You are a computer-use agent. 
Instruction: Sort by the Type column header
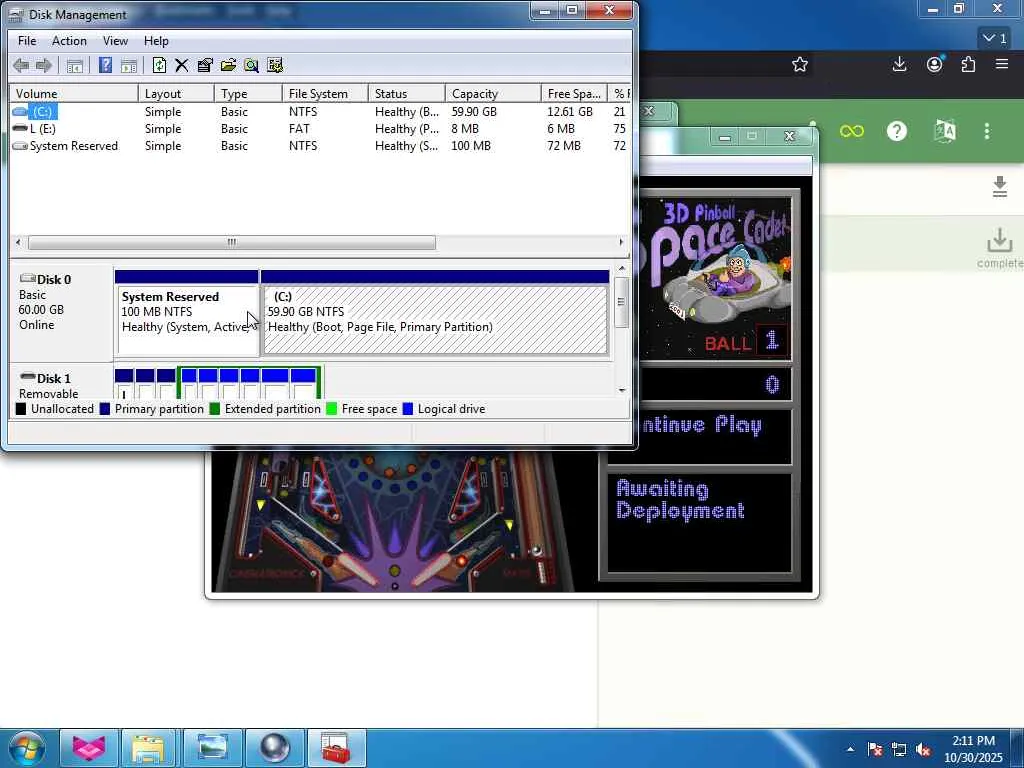point(248,93)
